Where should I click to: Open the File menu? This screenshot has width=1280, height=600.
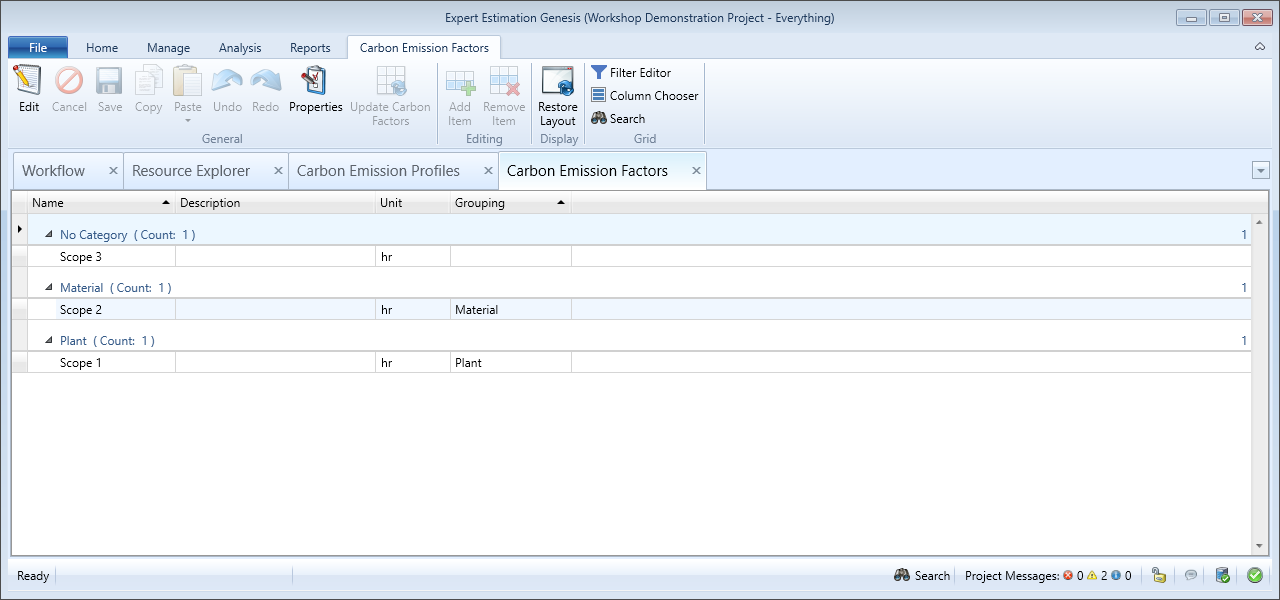[x=38, y=48]
